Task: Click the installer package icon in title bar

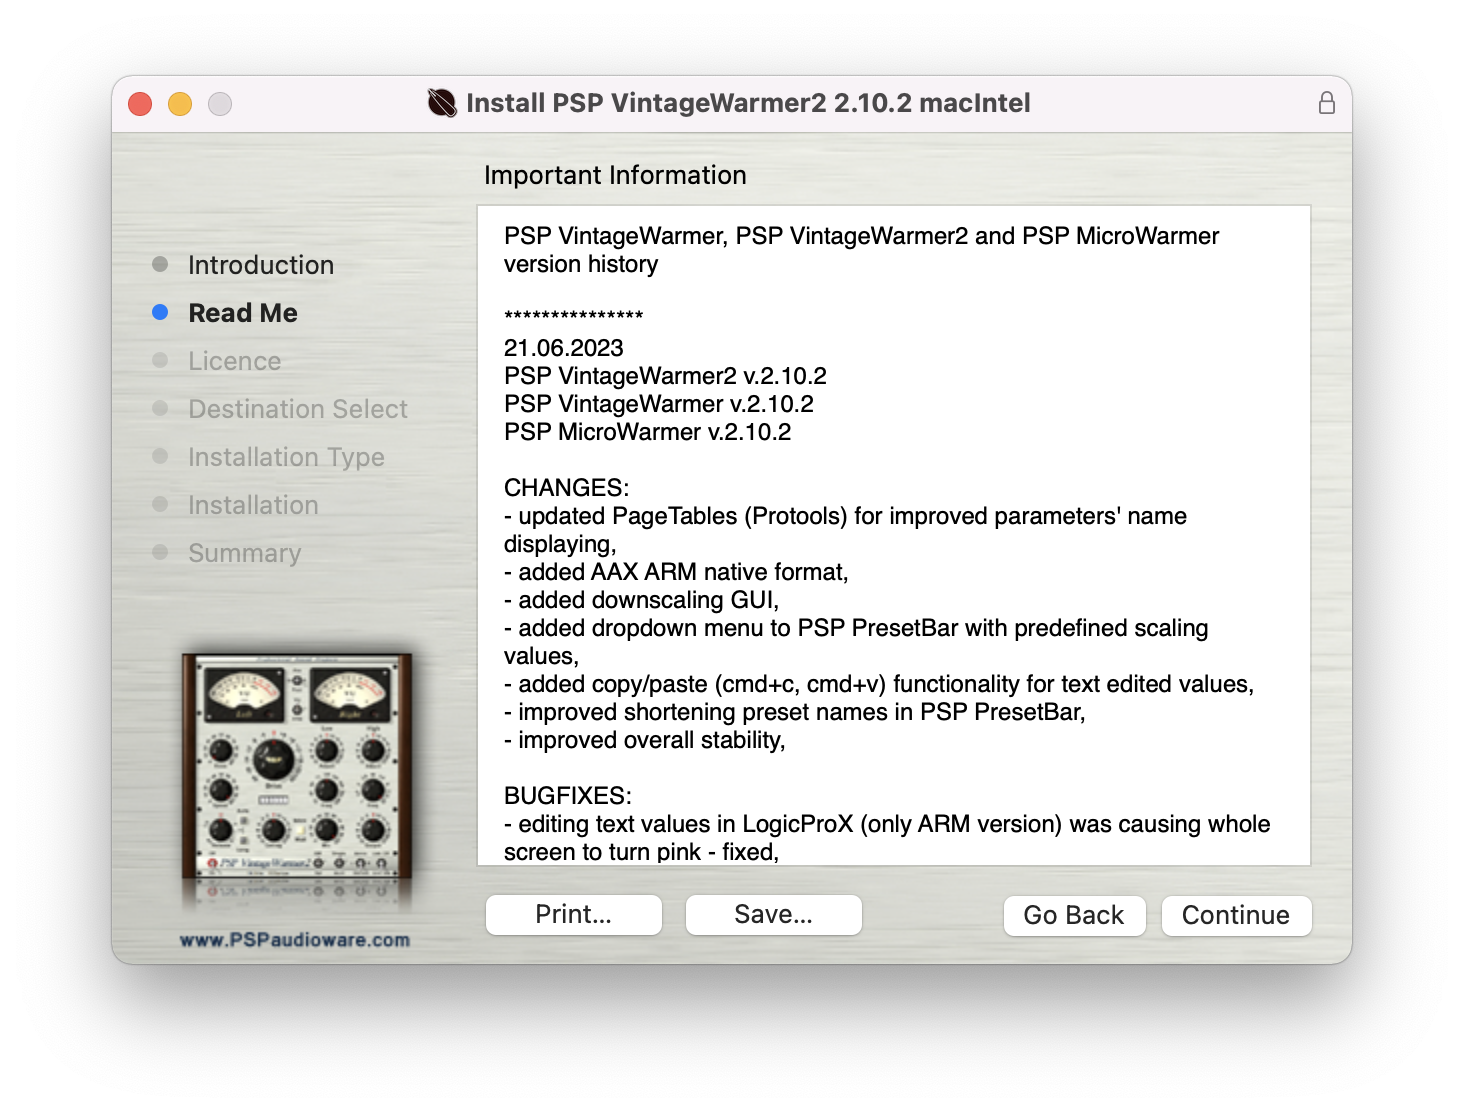Action: 442,103
